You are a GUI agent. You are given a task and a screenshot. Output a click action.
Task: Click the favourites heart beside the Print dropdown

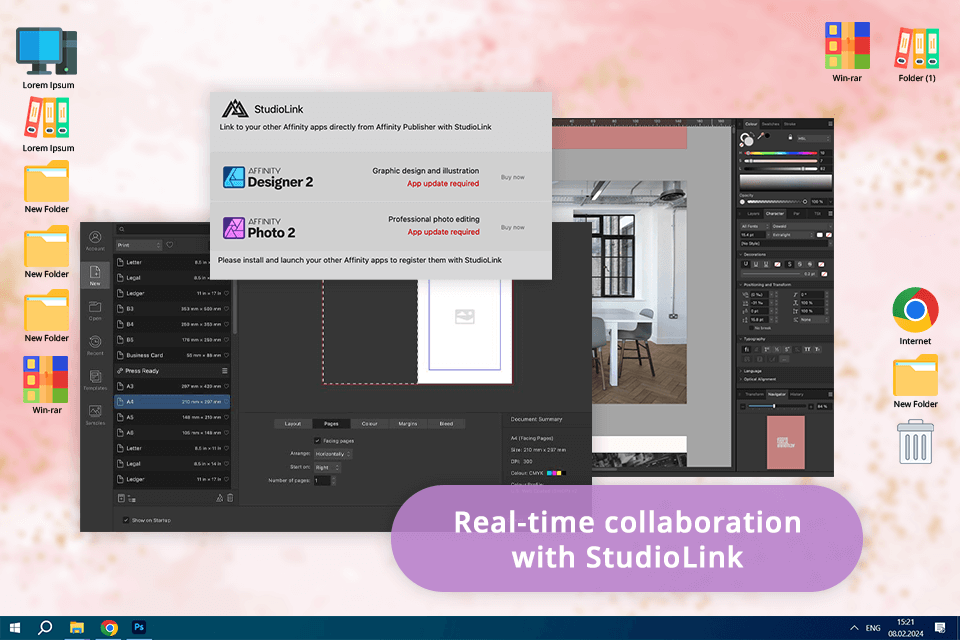pyautogui.click(x=170, y=245)
